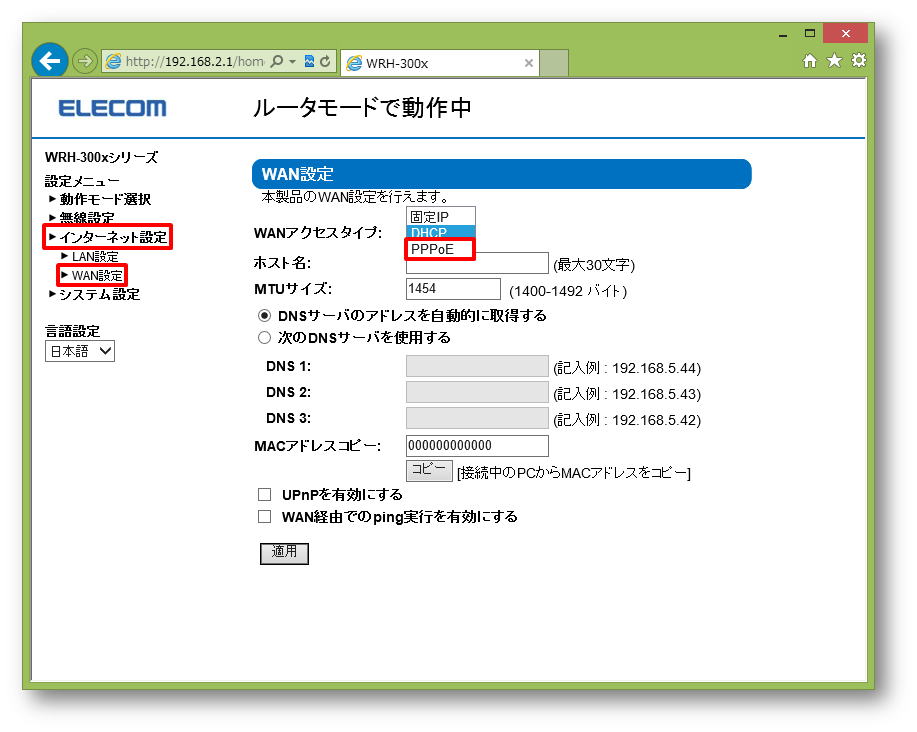Choose 固定IP in WAN access type list
This screenshot has width=917, height=732.
(440, 217)
